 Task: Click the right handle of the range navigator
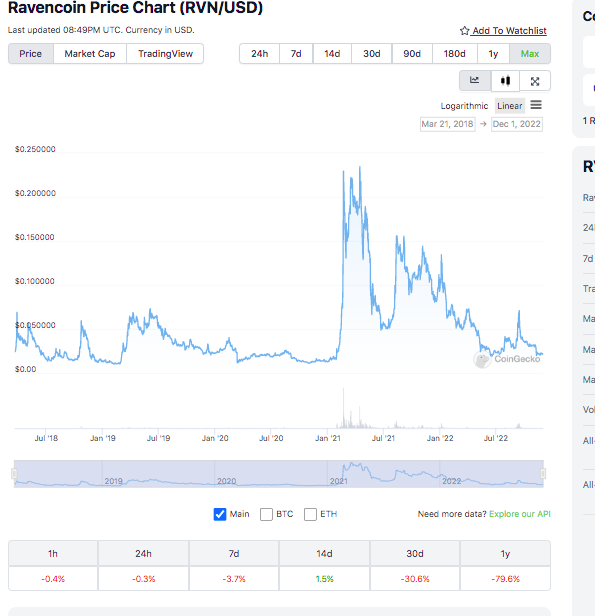(543, 474)
